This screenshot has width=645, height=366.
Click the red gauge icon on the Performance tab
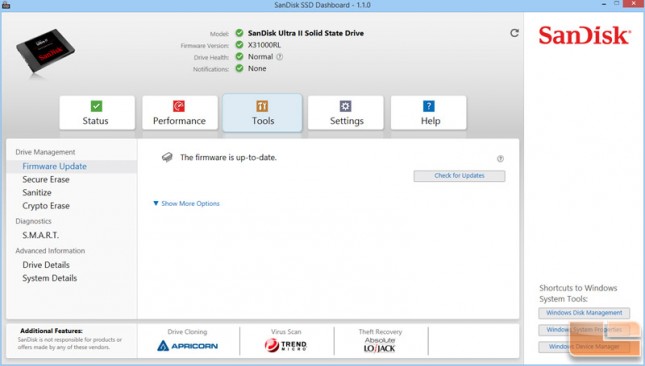pos(179,106)
